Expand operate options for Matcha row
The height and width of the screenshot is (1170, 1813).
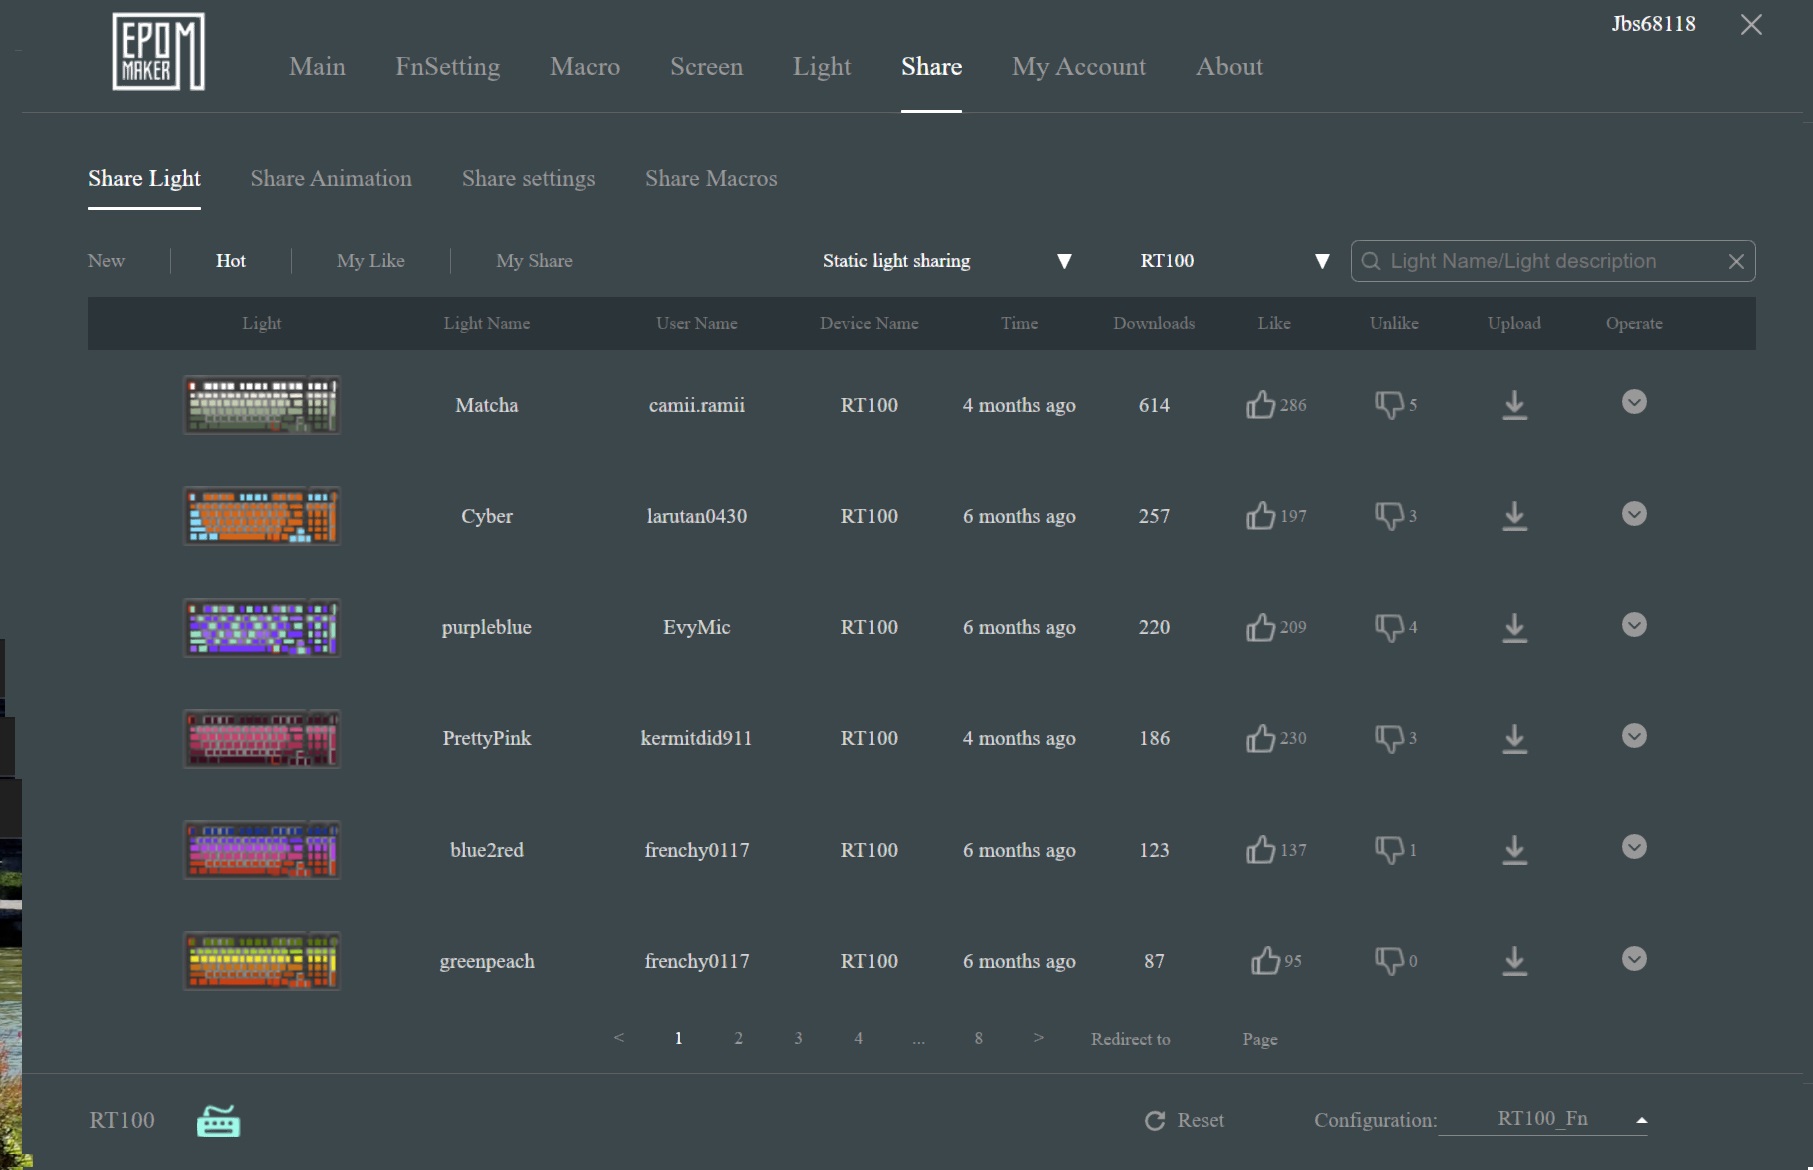click(x=1634, y=402)
